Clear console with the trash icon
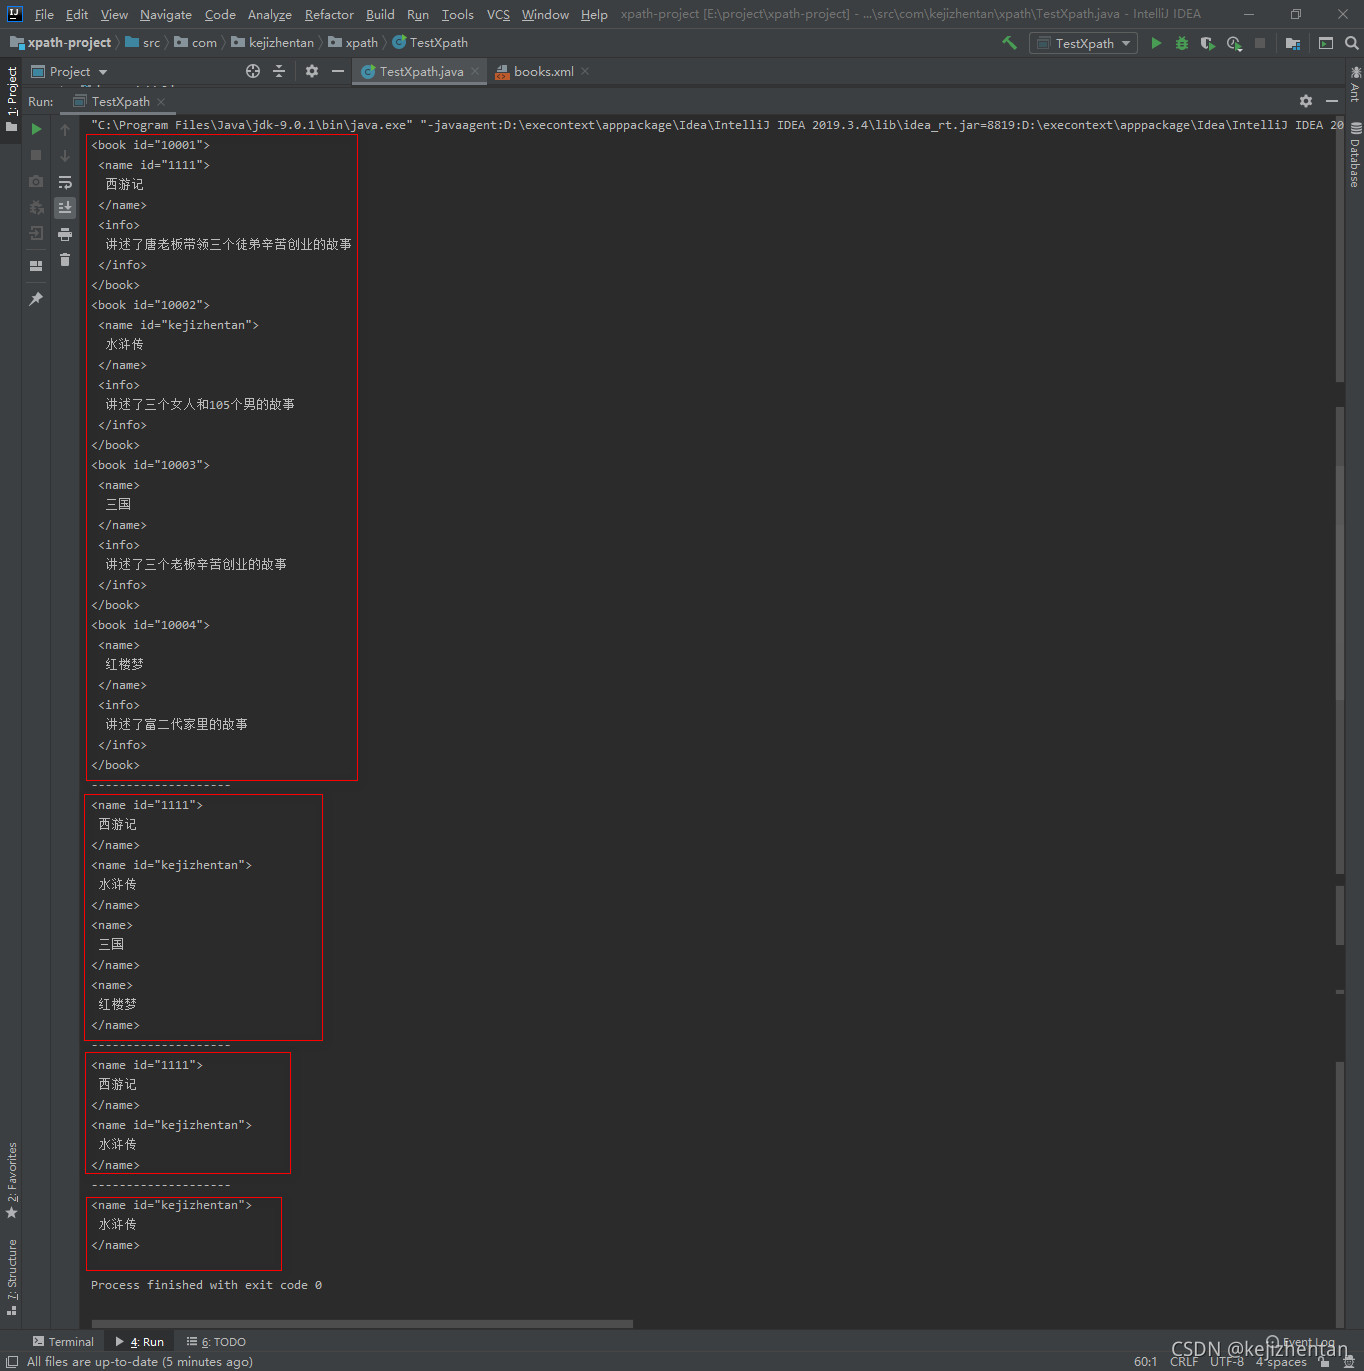This screenshot has height=1371, width=1364. (65, 260)
